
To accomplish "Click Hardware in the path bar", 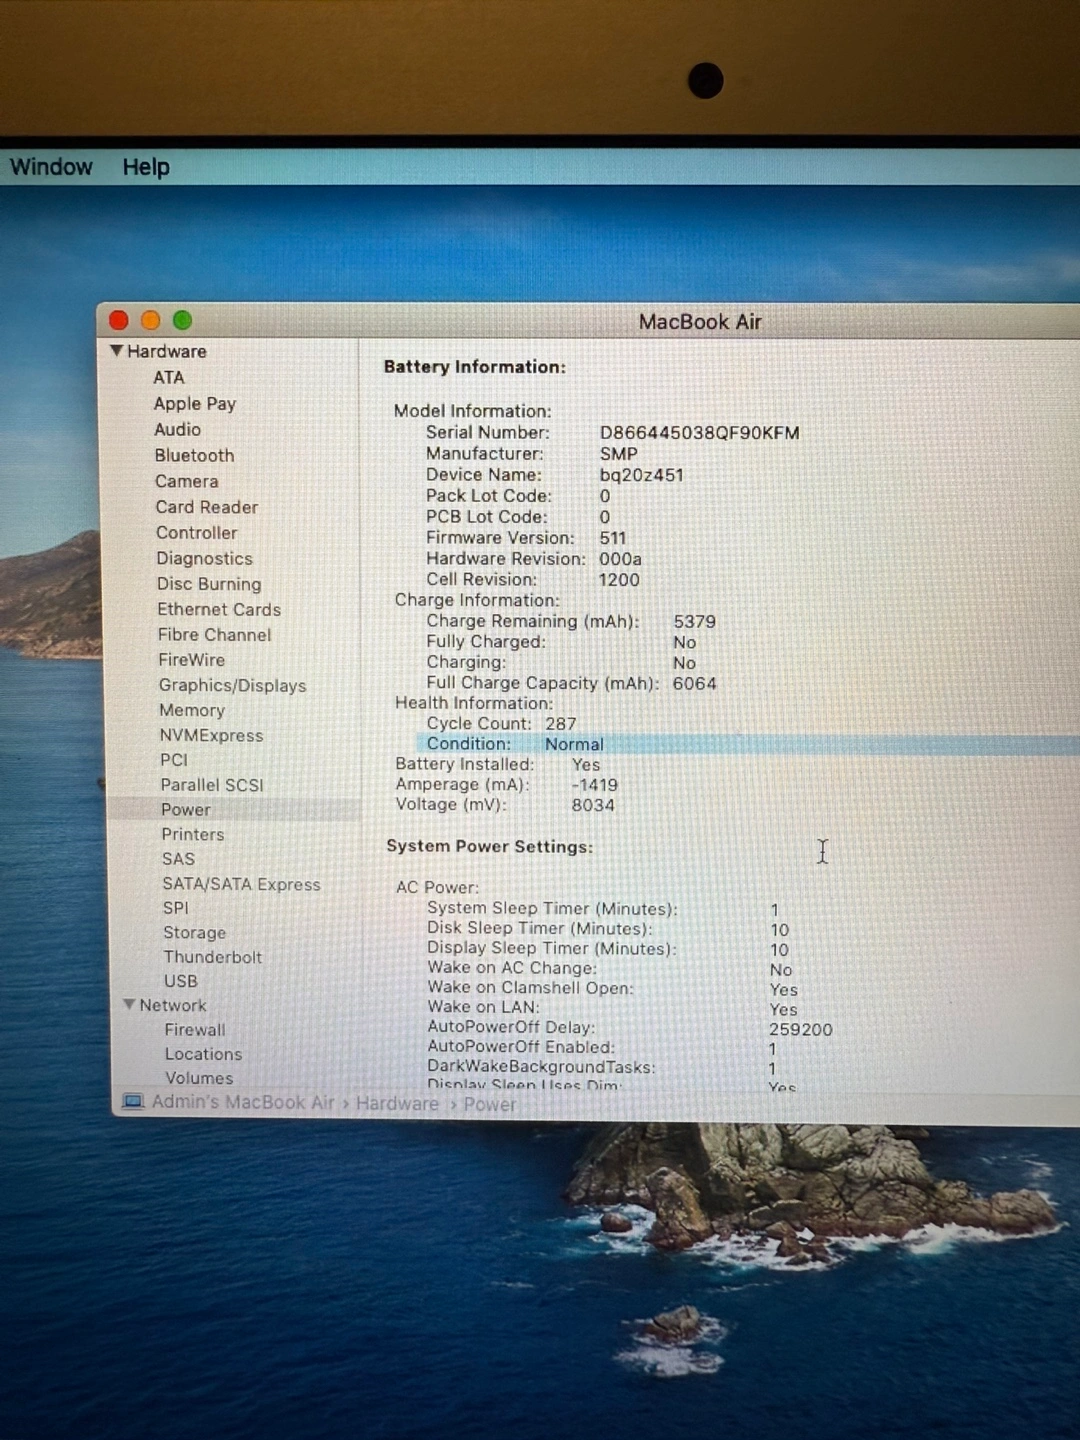I will tap(397, 1103).
